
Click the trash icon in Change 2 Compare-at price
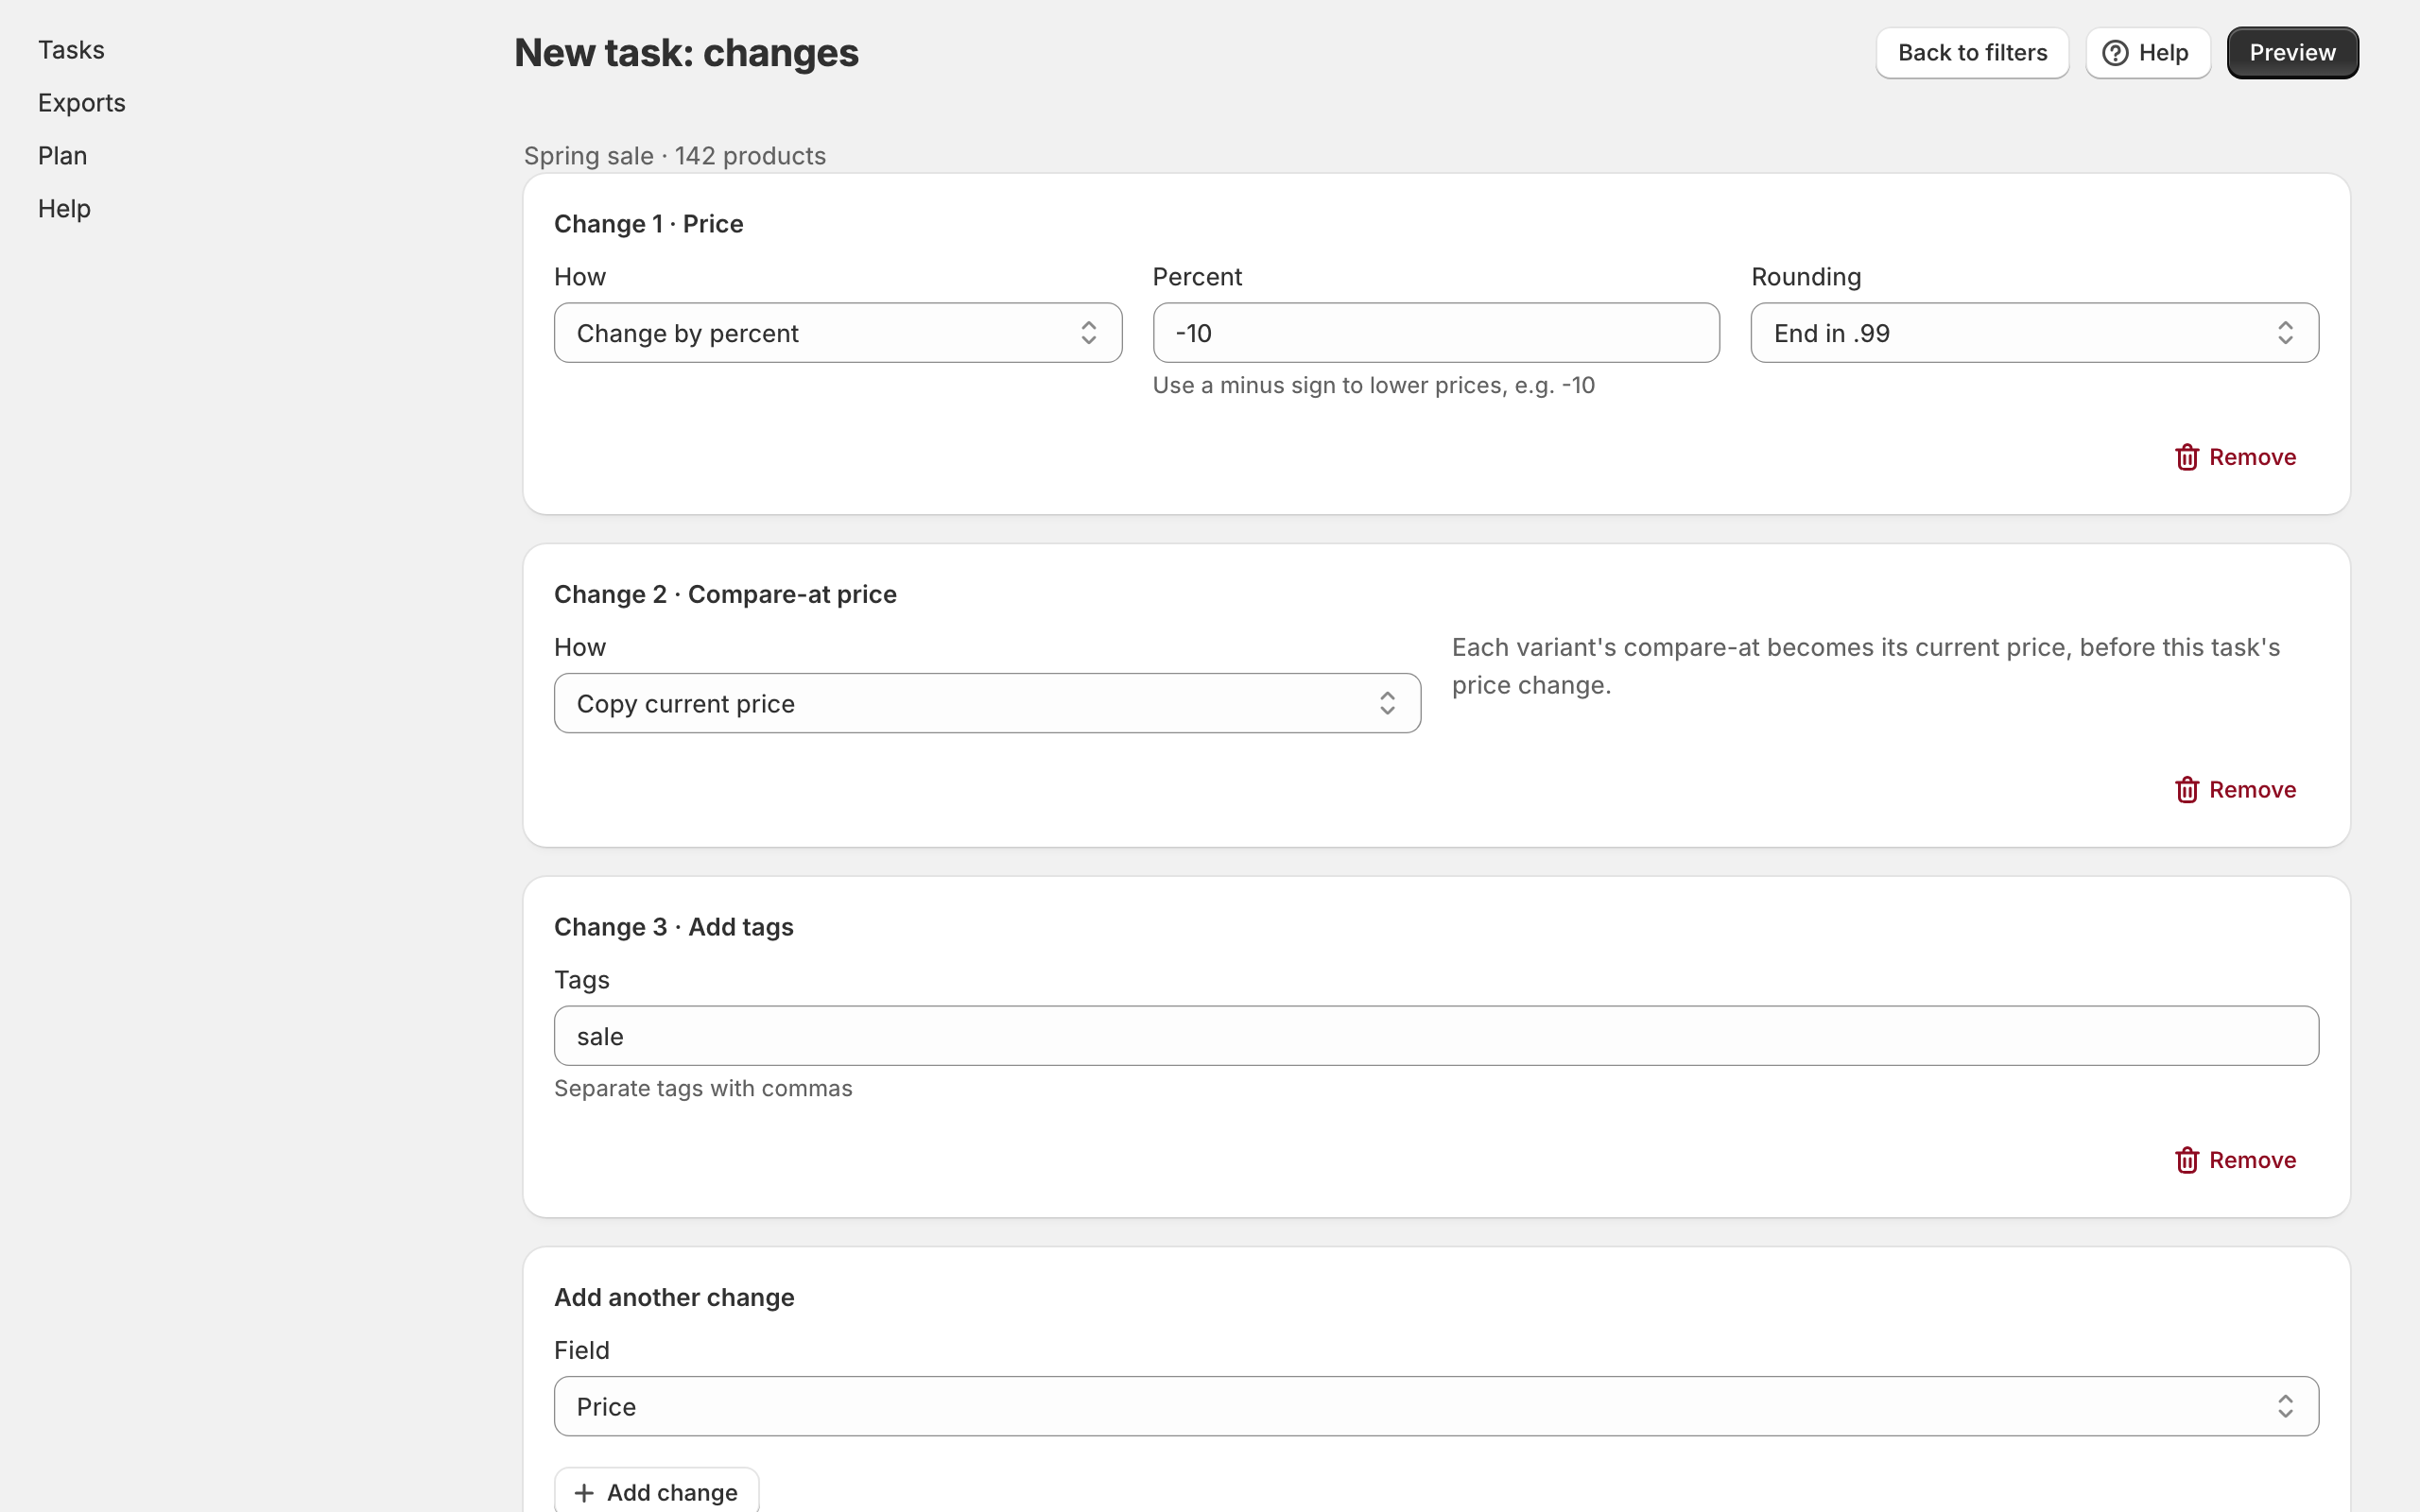coord(2187,790)
